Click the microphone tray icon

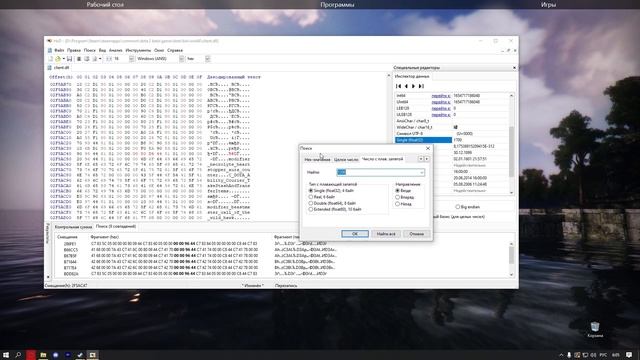click(x=569, y=355)
